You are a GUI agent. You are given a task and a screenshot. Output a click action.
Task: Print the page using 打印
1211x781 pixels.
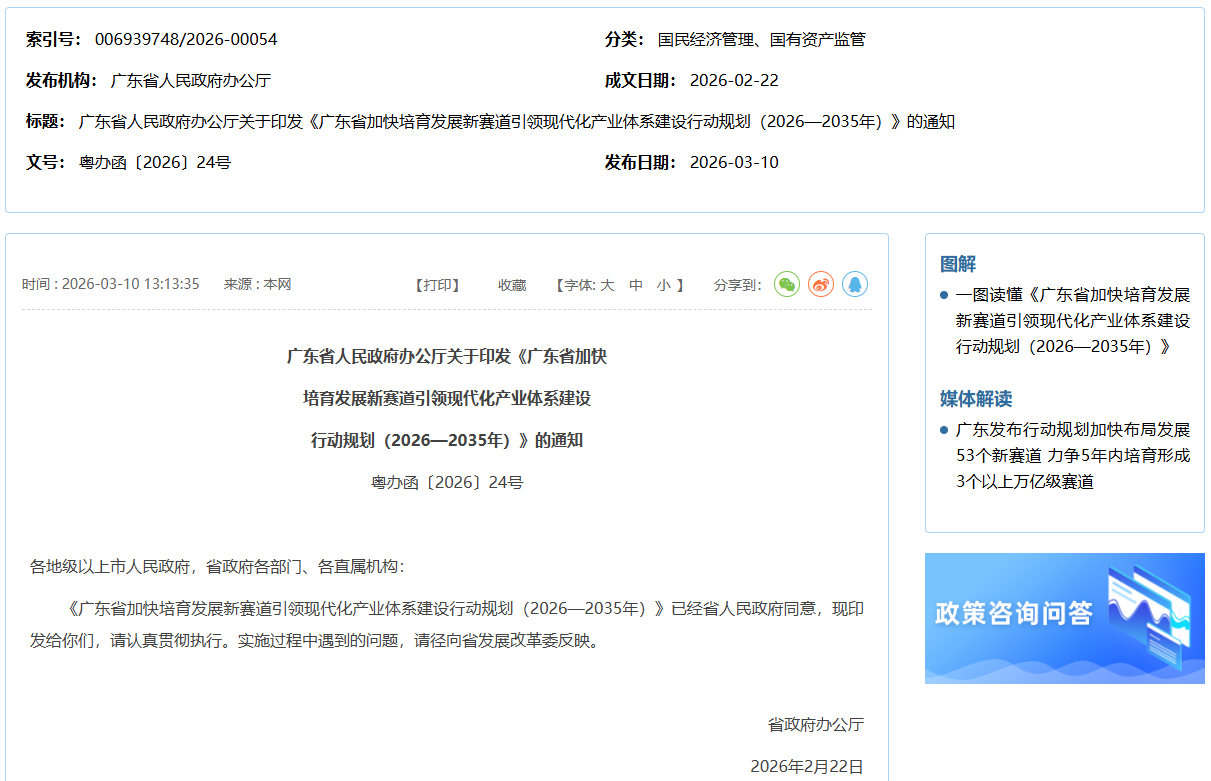(x=437, y=285)
